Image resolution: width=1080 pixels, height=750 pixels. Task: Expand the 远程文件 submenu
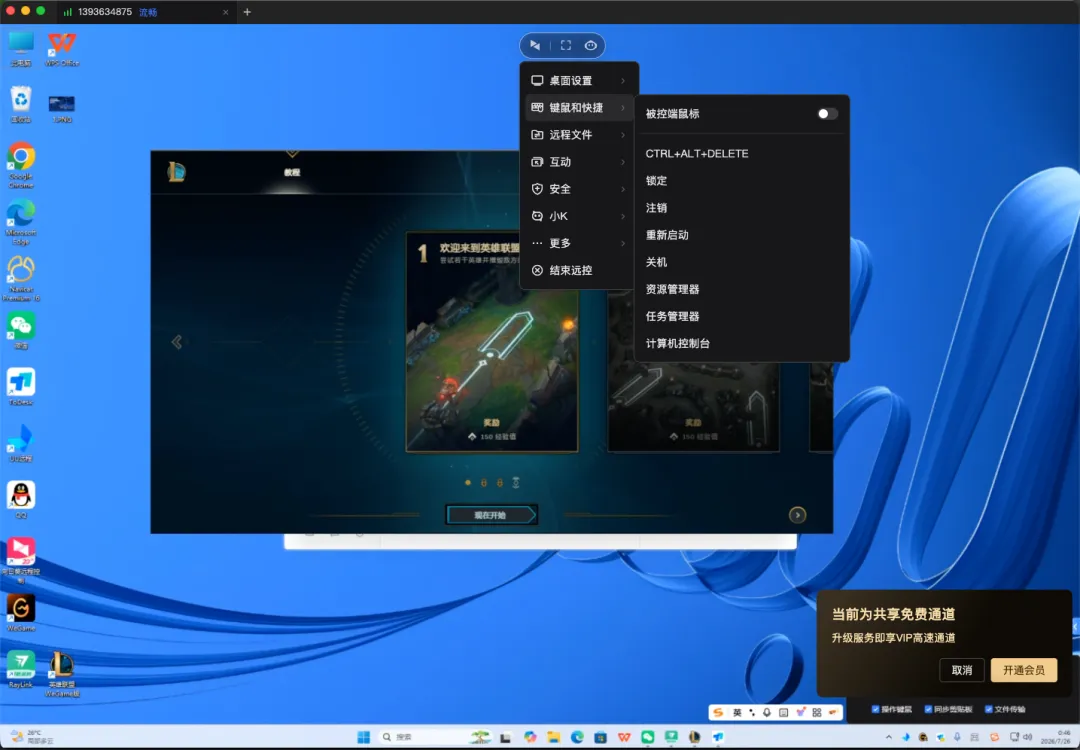pyautogui.click(x=579, y=135)
